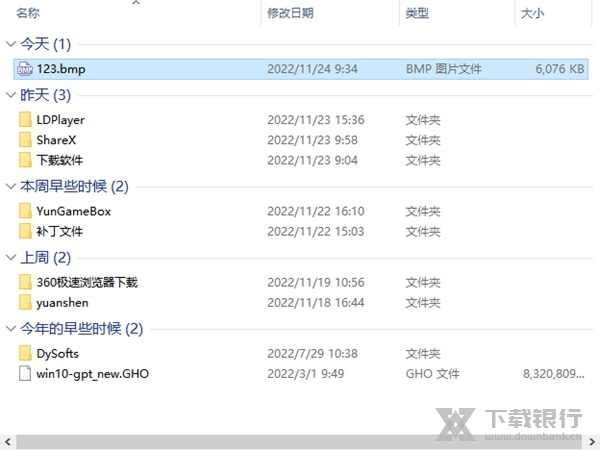Image resolution: width=600 pixels, height=450 pixels.
Task: Select the 360极速浏览器下载 folder name
Action: click(x=87, y=282)
